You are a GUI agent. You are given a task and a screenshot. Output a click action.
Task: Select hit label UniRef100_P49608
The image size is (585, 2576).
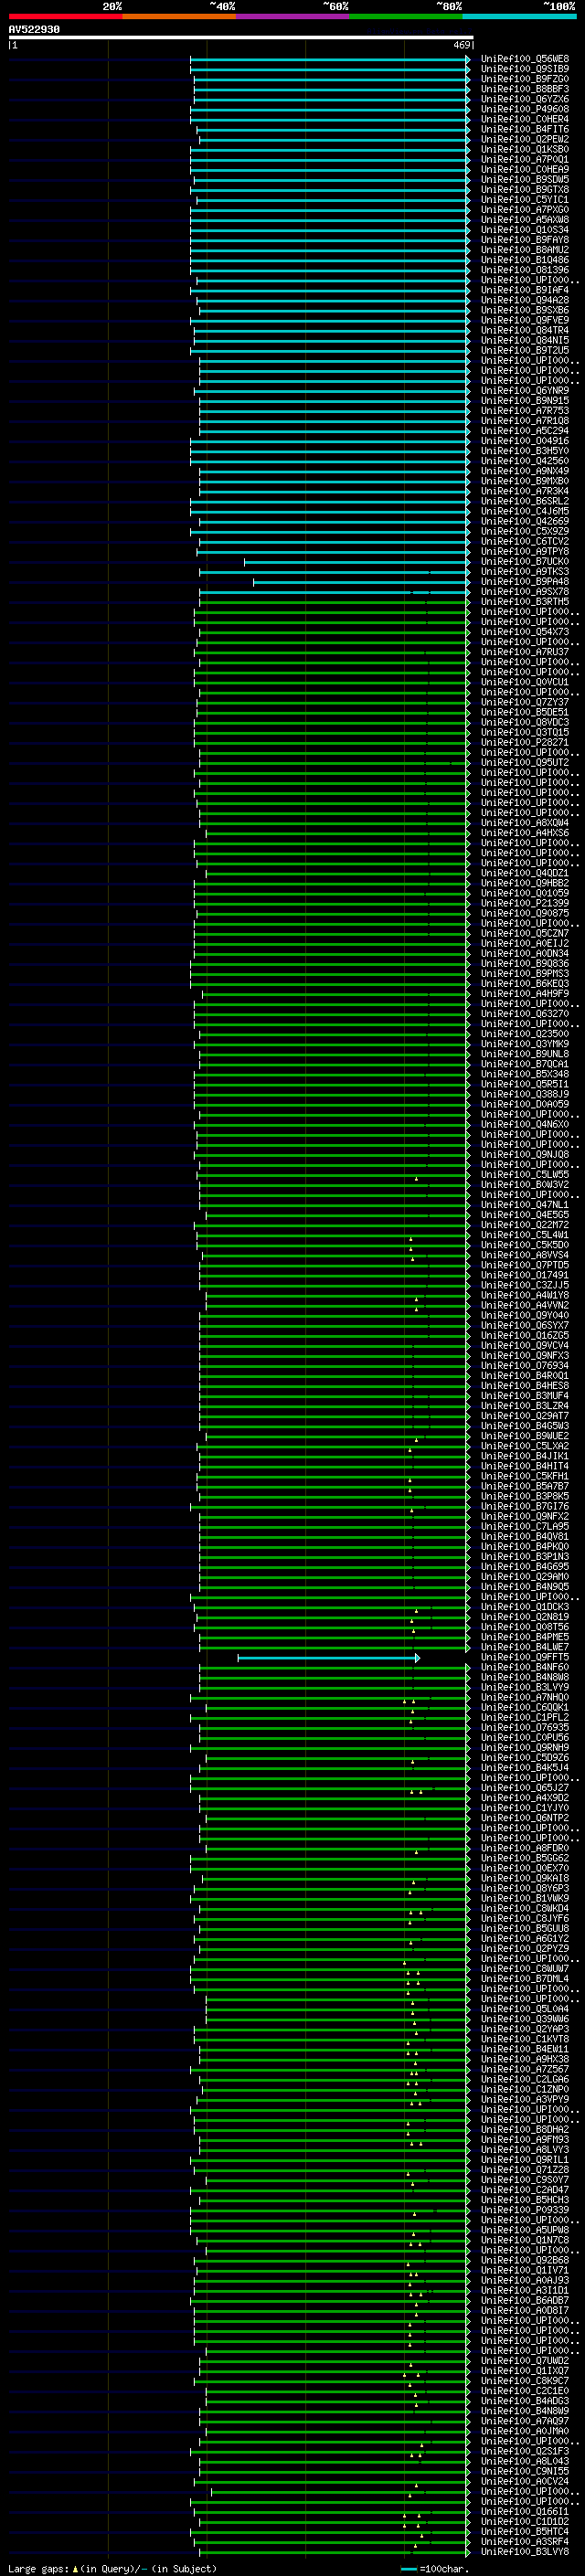coord(525,109)
